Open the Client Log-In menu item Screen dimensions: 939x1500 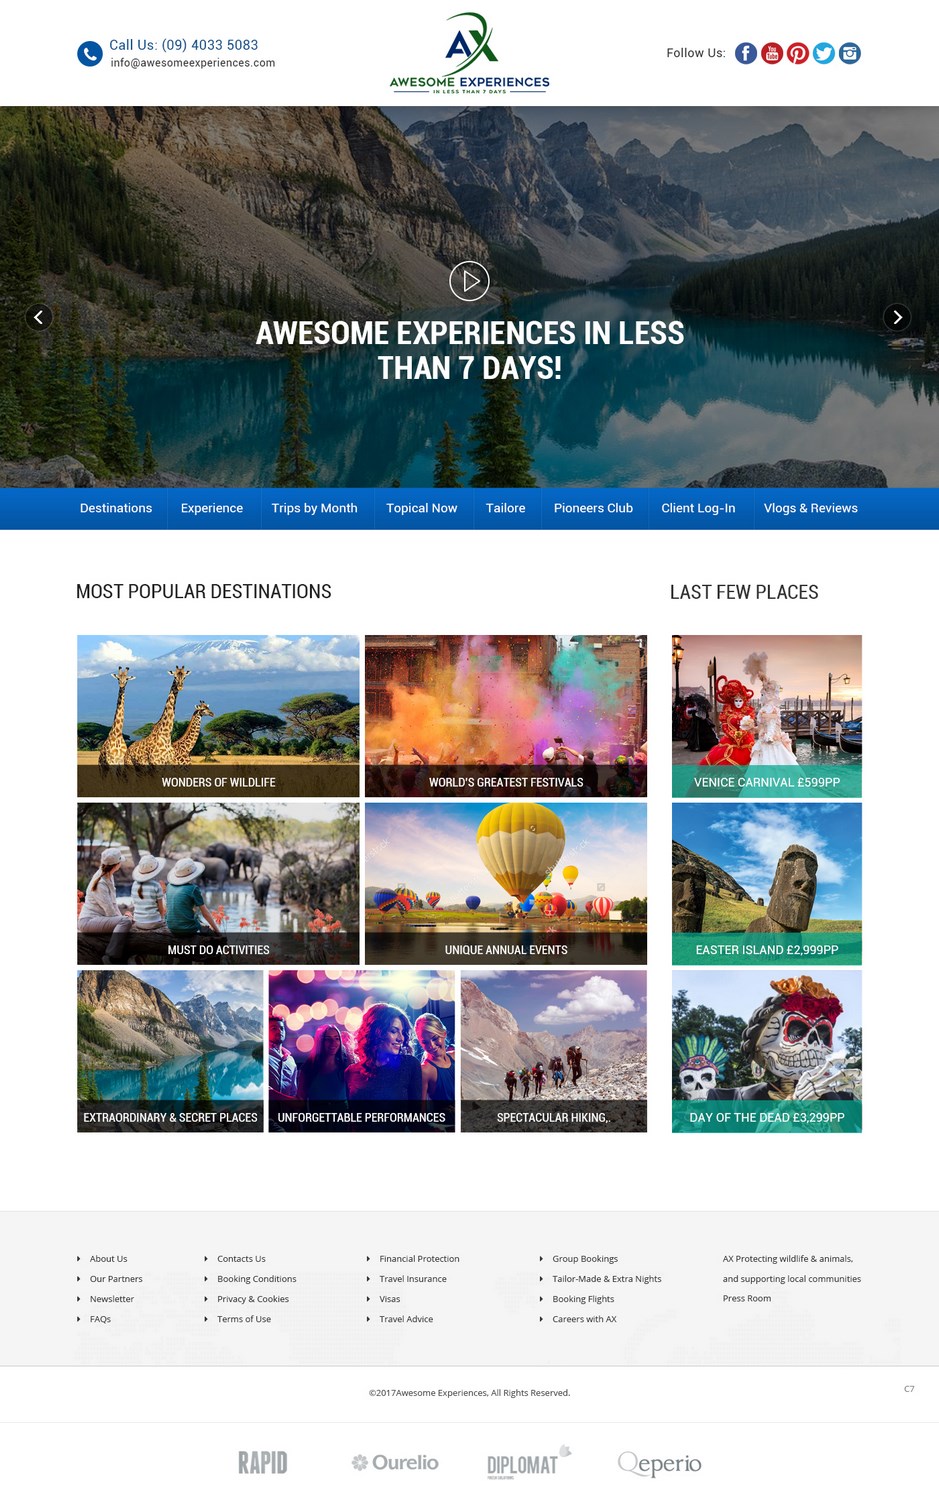[698, 508]
